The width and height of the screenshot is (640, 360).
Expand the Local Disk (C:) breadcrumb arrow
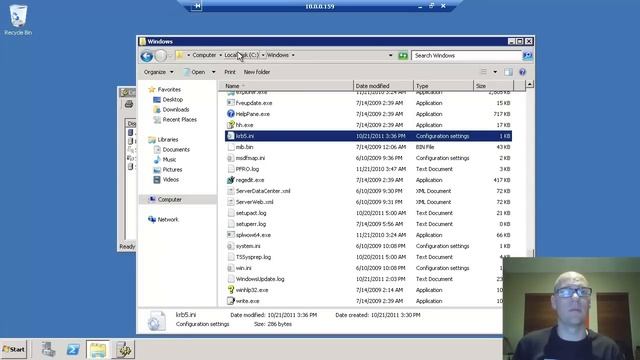263,55
